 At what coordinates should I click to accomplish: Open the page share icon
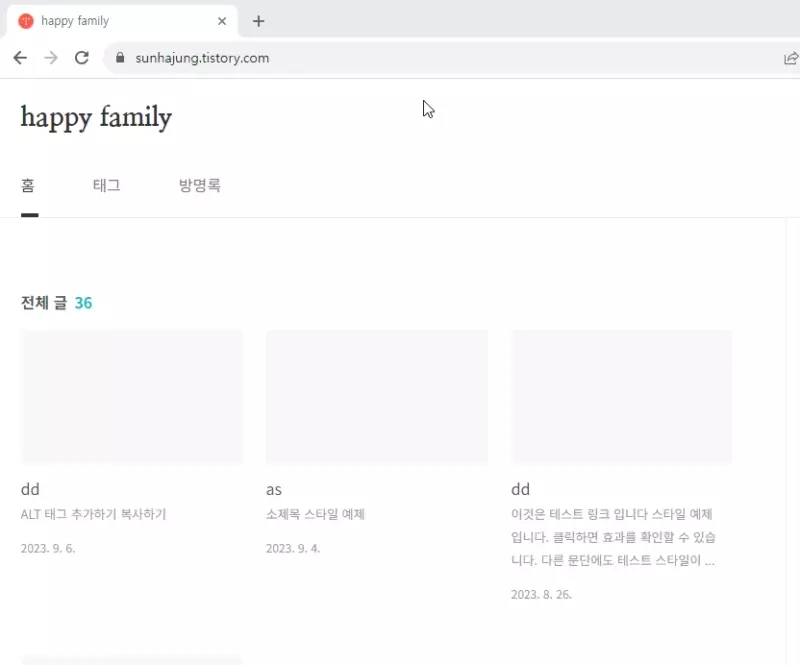pyautogui.click(x=790, y=58)
